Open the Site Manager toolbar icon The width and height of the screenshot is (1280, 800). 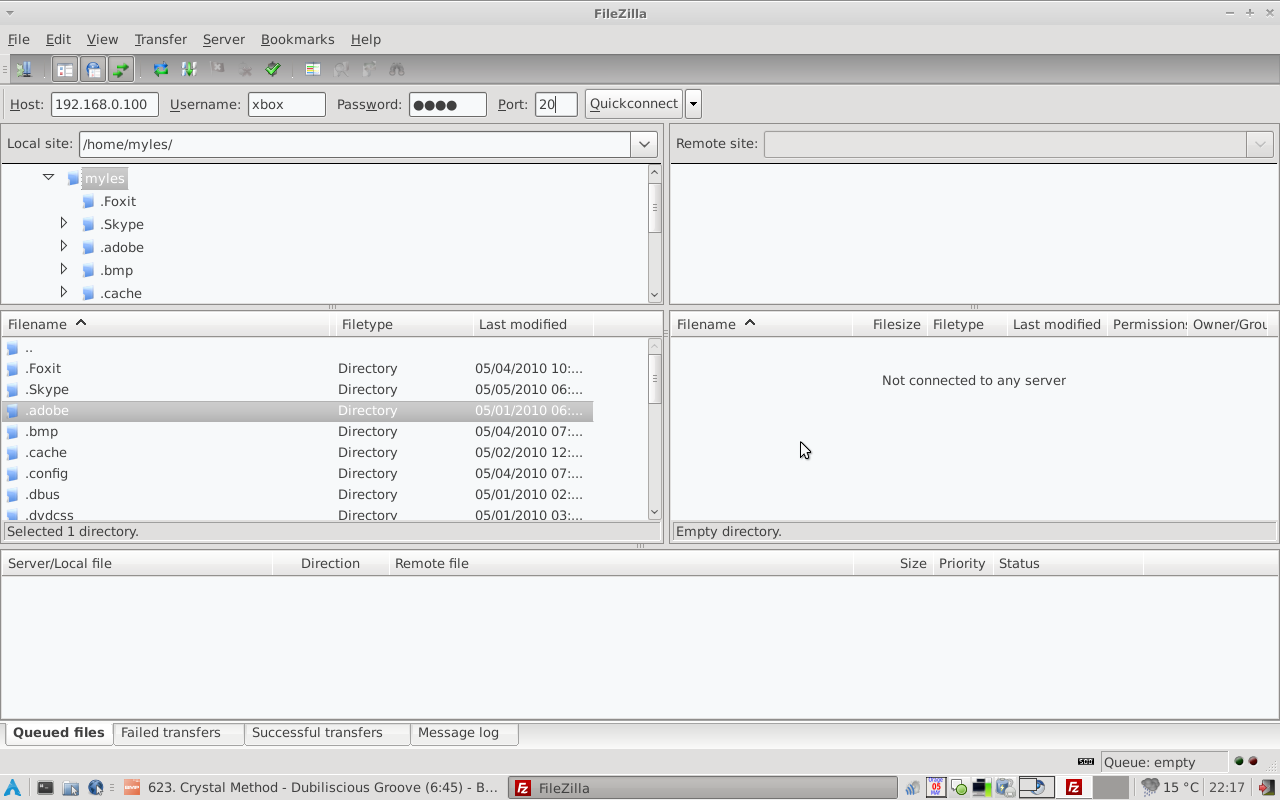tap(24, 69)
